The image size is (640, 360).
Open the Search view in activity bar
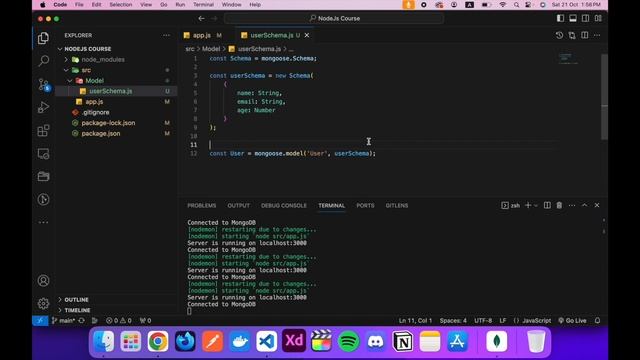(x=43, y=61)
